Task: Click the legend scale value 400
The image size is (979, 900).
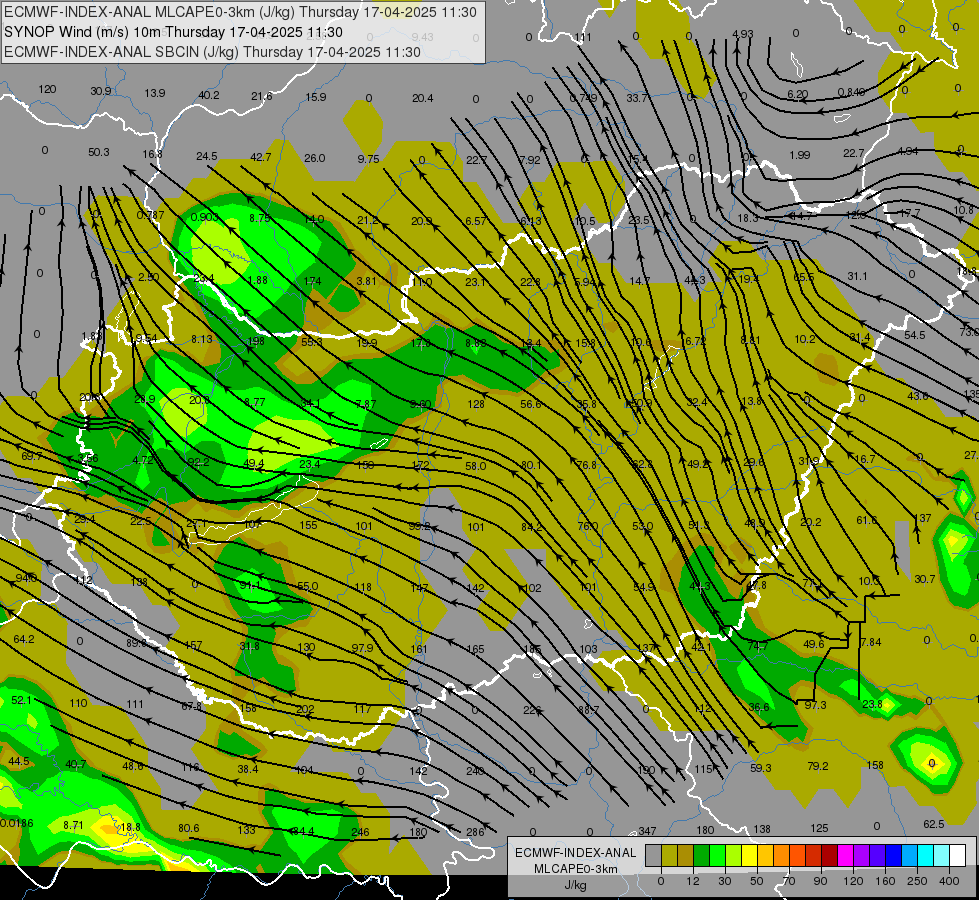Action: click(x=949, y=881)
